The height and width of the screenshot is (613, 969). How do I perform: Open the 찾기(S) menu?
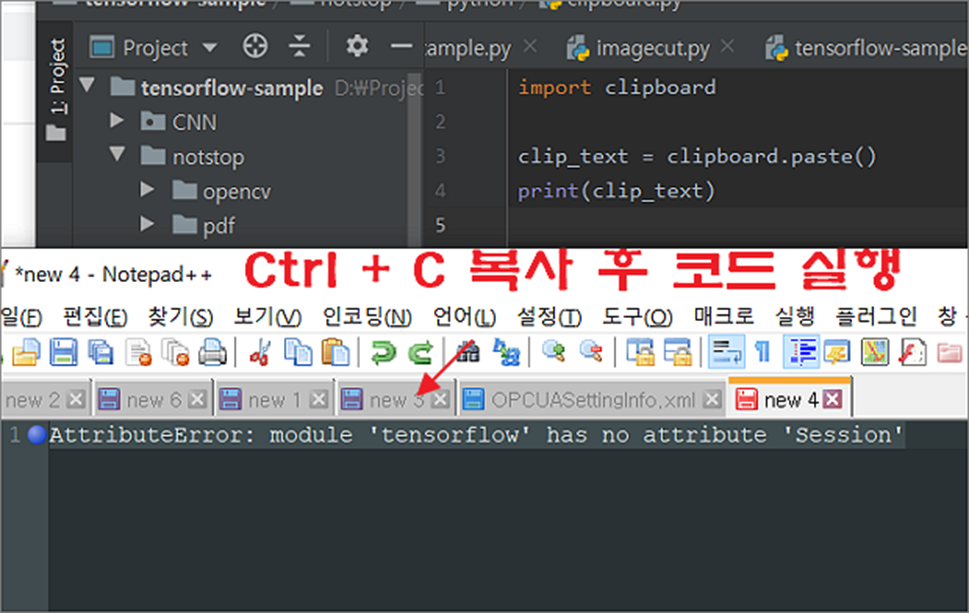click(x=180, y=316)
